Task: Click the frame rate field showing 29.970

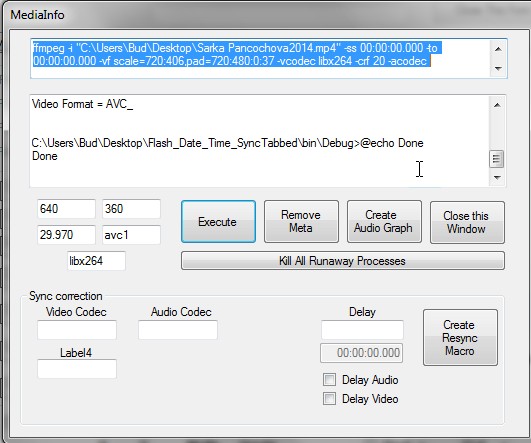Action: pyautogui.click(x=66, y=235)
